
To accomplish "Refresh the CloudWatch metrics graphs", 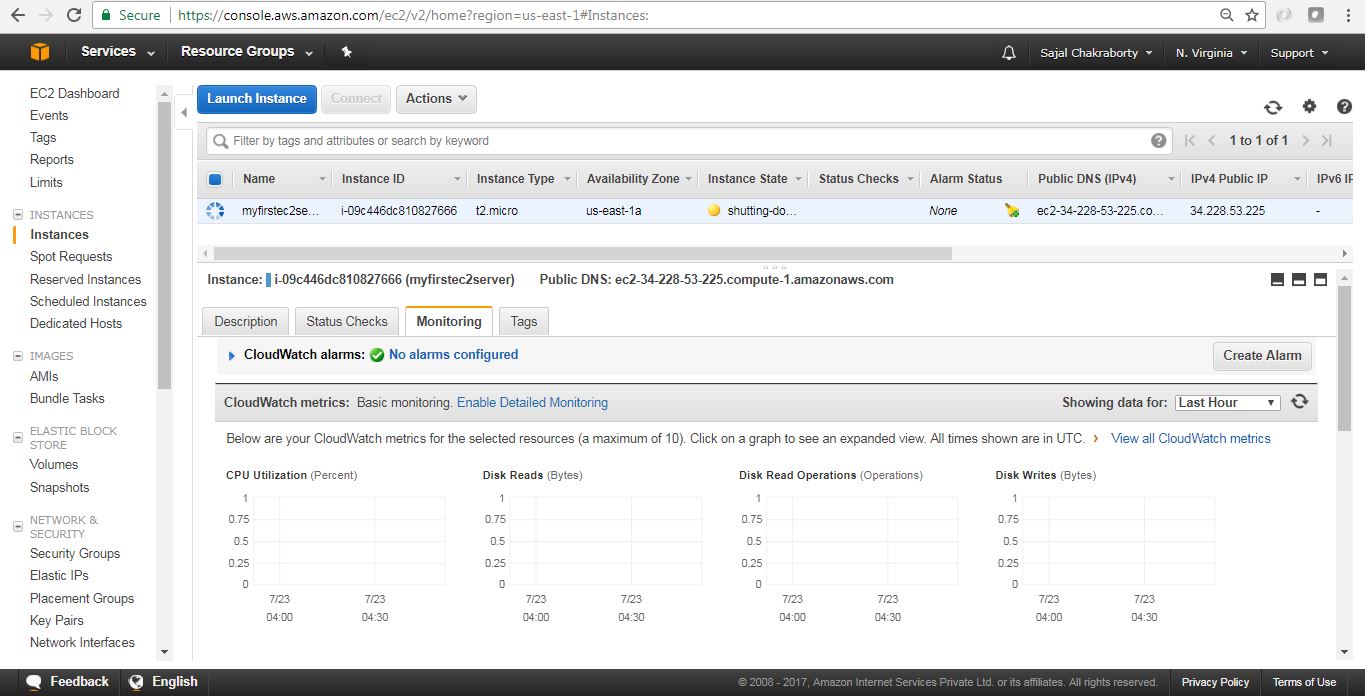I will 1299,402.
